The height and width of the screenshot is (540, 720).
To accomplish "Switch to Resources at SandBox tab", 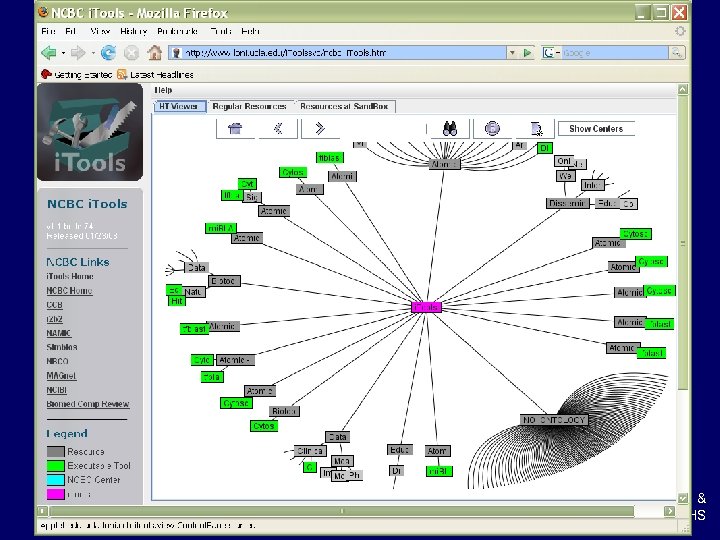I will click(x=344, y=106).
